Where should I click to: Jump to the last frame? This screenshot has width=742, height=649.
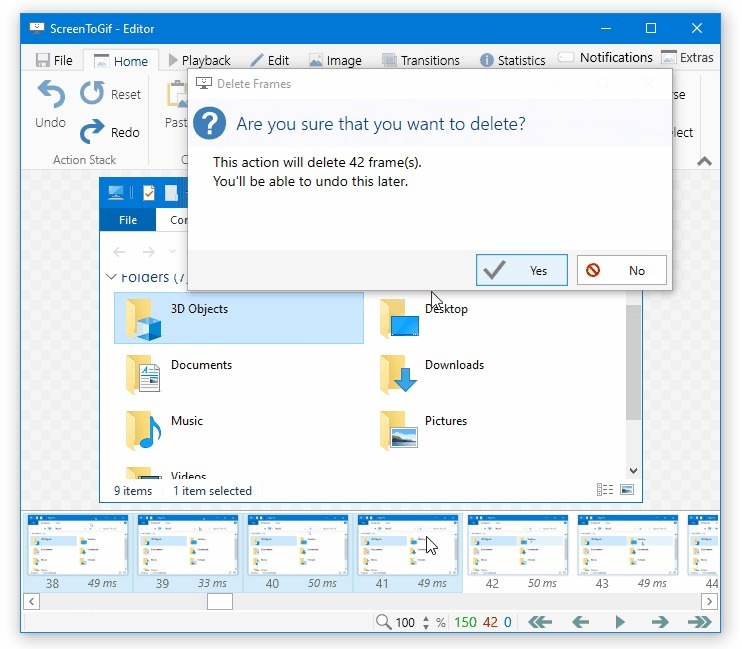(699, 622)
